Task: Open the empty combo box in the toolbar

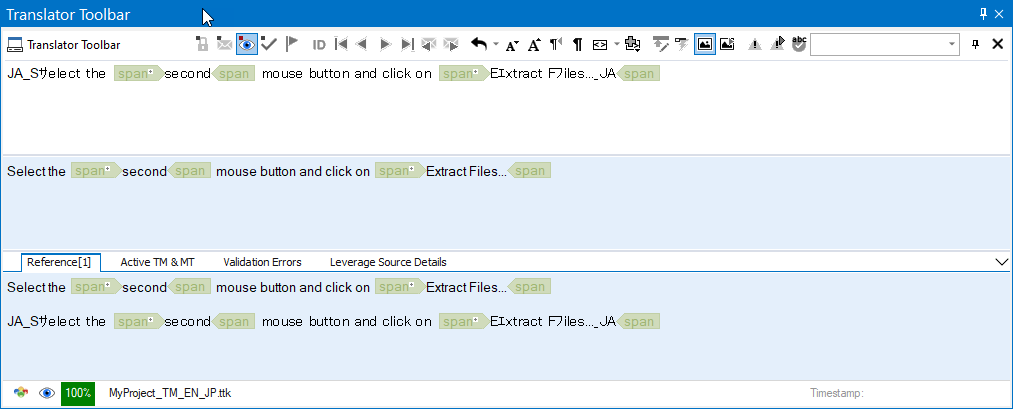Action: point(885,44)
